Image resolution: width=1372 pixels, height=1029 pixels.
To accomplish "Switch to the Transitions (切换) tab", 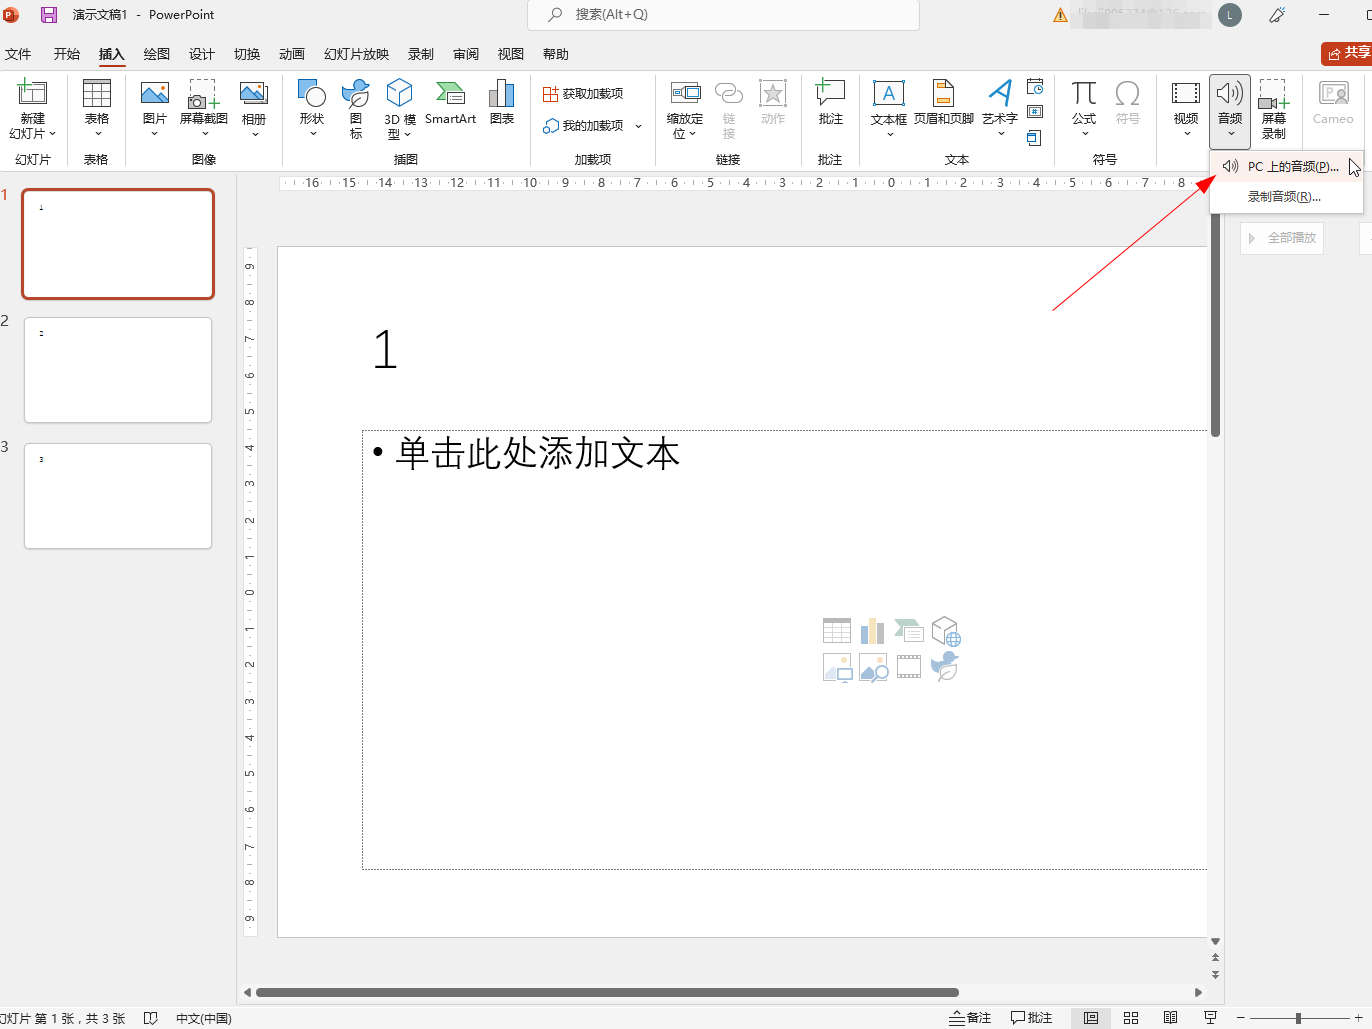I will (x=247, y=54).
